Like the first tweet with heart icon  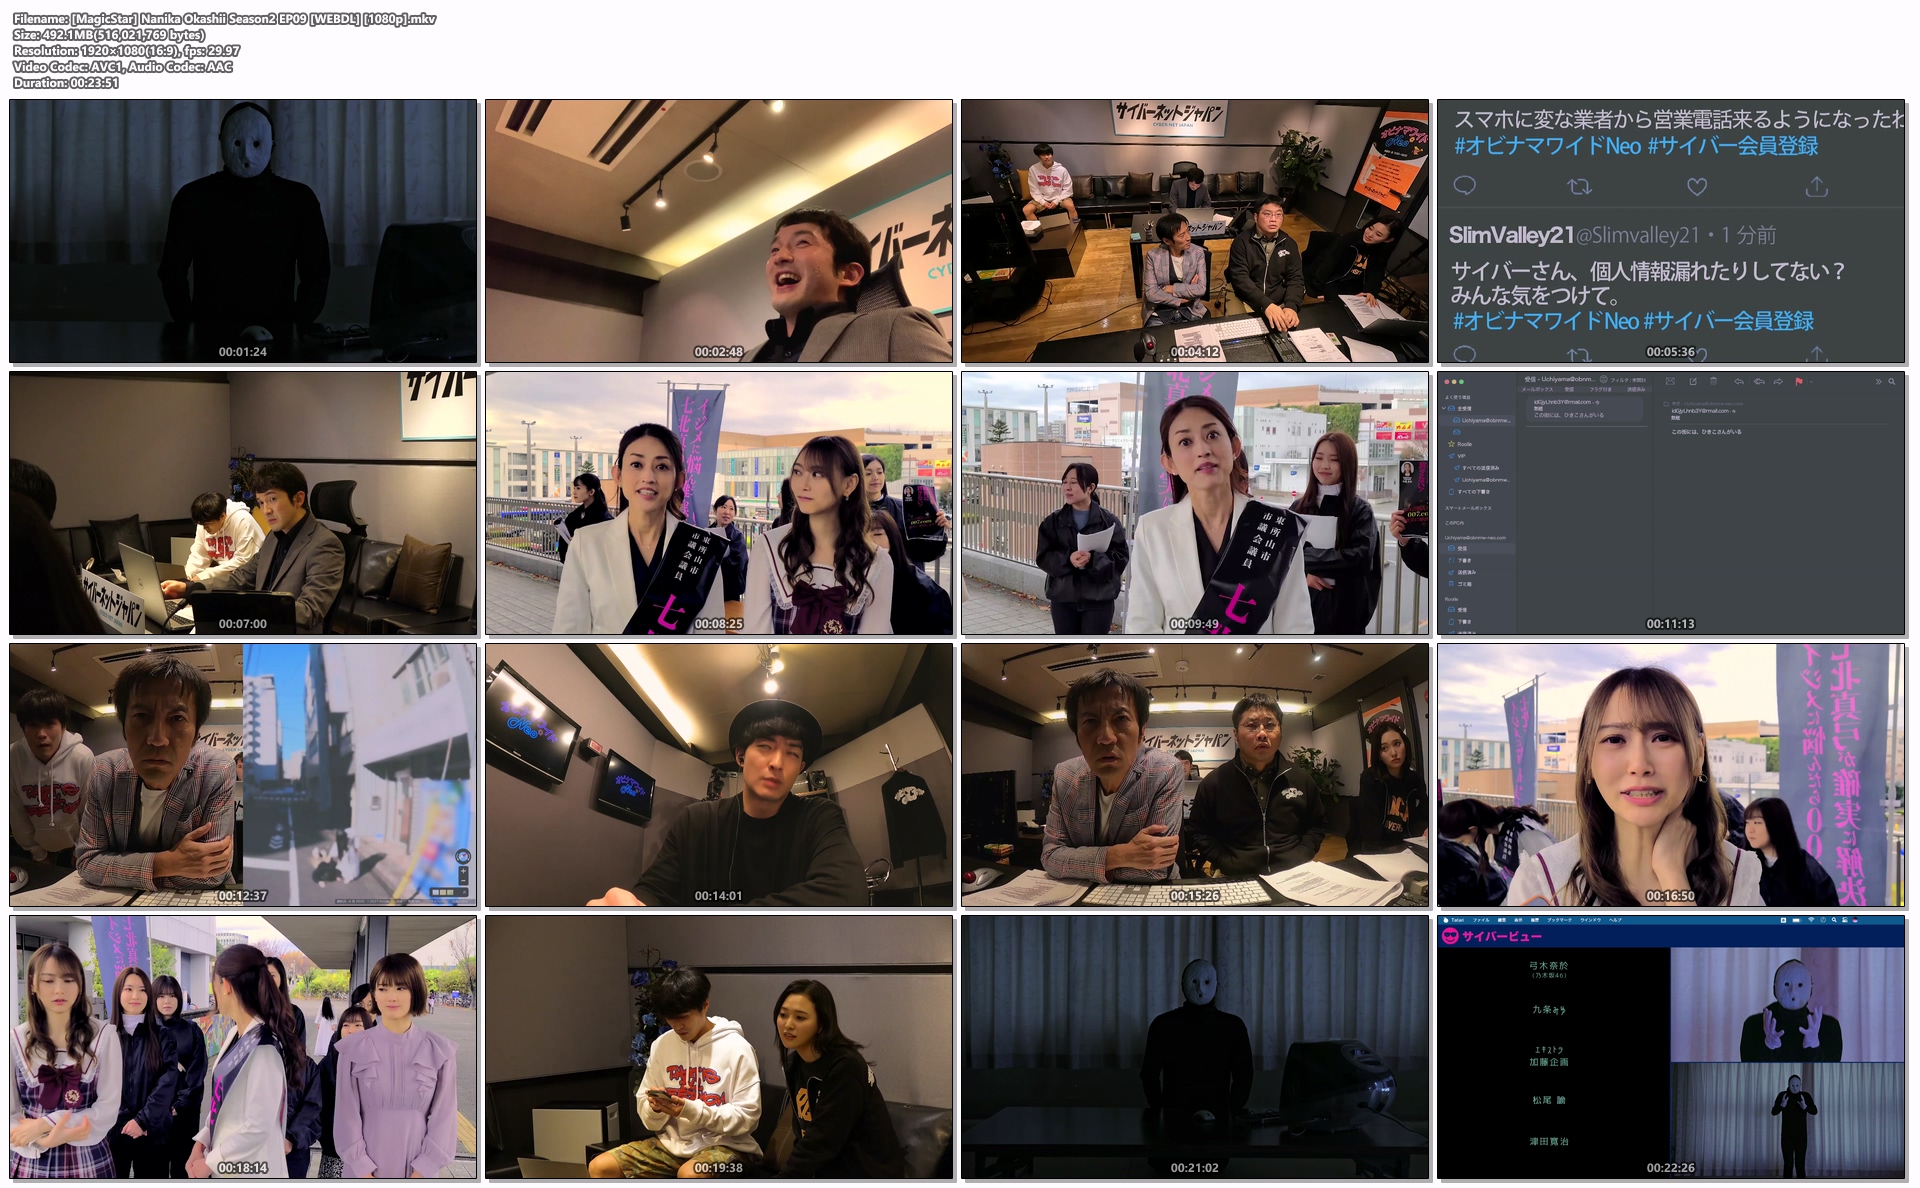tap(1697, 186)
